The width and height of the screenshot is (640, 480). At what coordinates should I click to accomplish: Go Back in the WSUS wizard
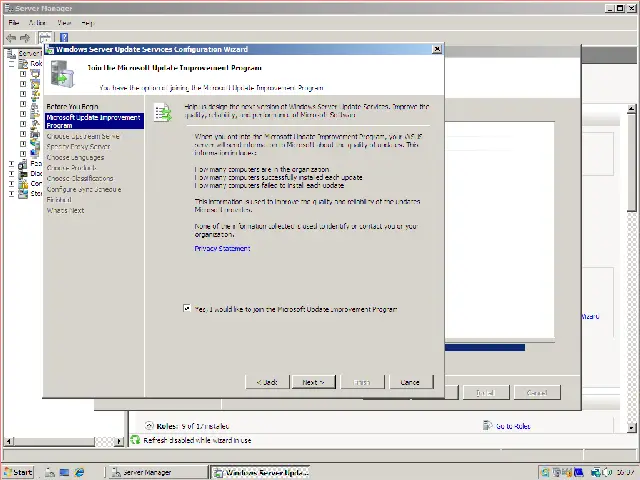pyautogui.click(x=267, y=382)
